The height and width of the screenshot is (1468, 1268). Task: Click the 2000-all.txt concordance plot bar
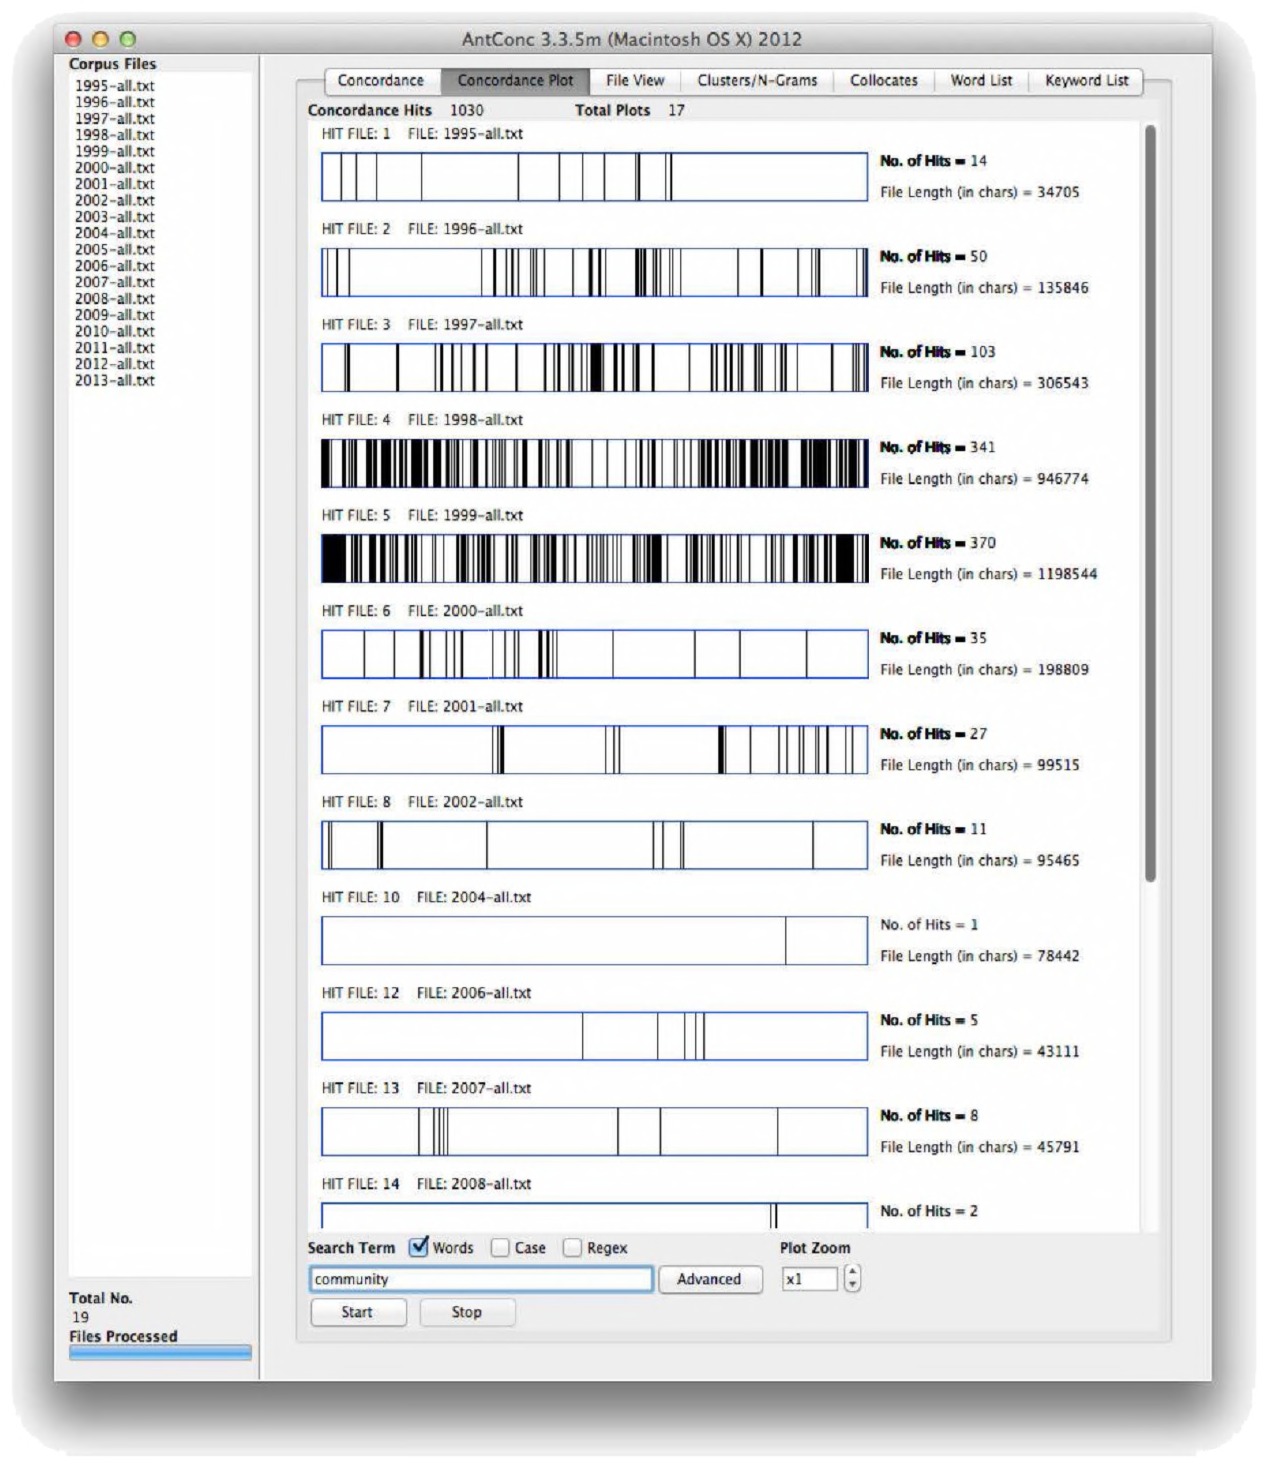[x=594, y=654]
